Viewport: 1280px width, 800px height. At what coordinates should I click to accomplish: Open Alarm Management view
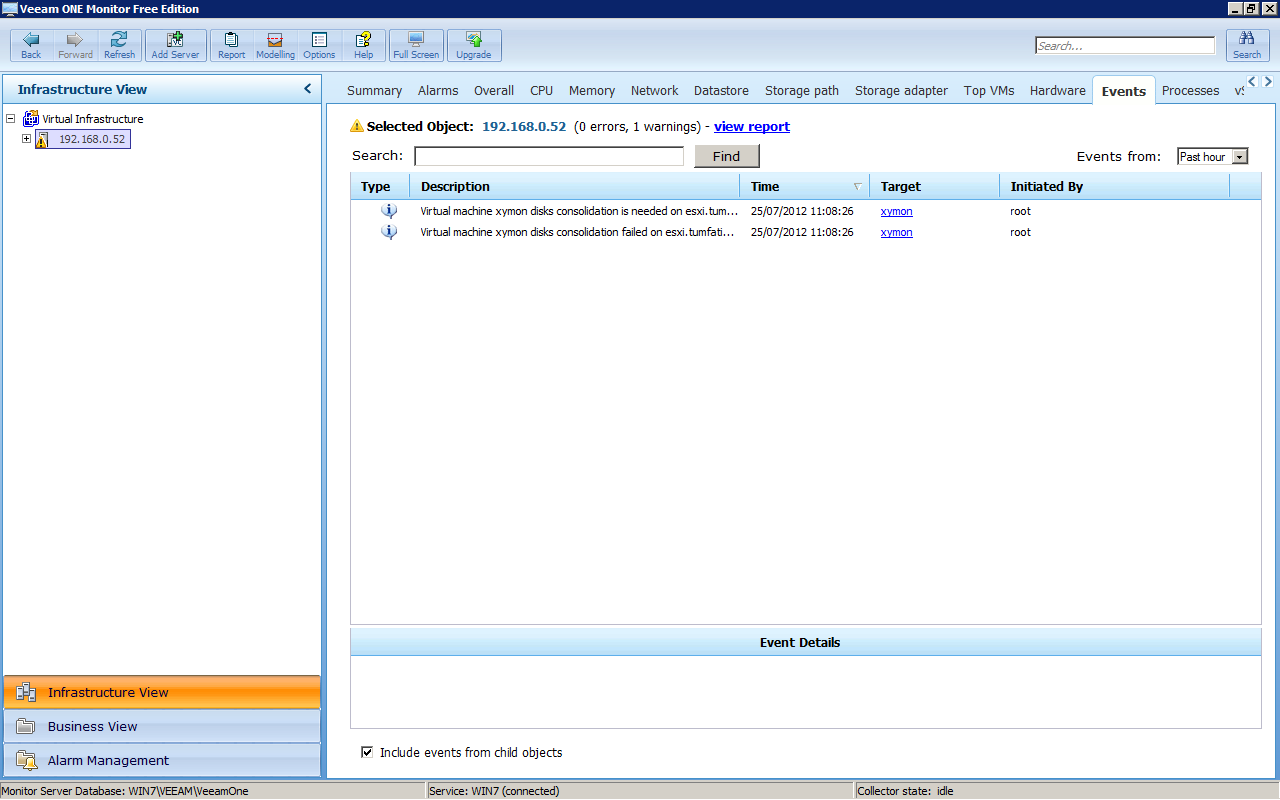(162, 760)
